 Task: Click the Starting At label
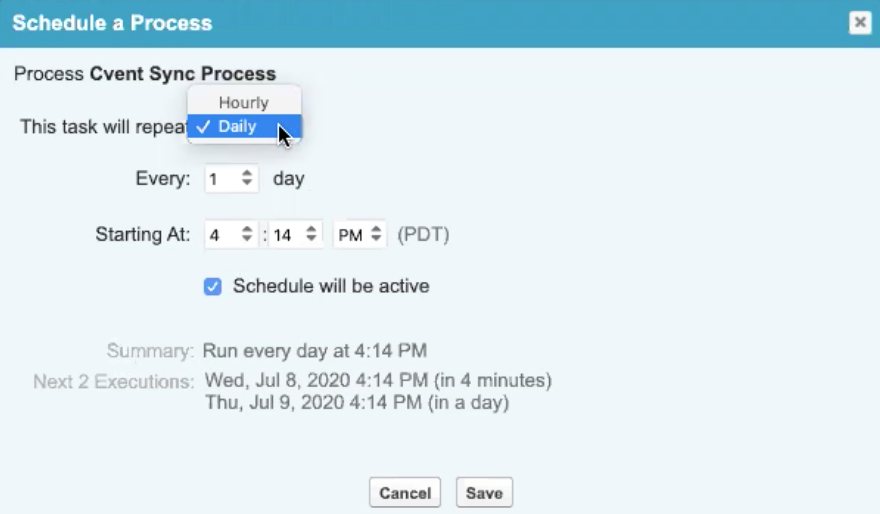click(143, 236)
